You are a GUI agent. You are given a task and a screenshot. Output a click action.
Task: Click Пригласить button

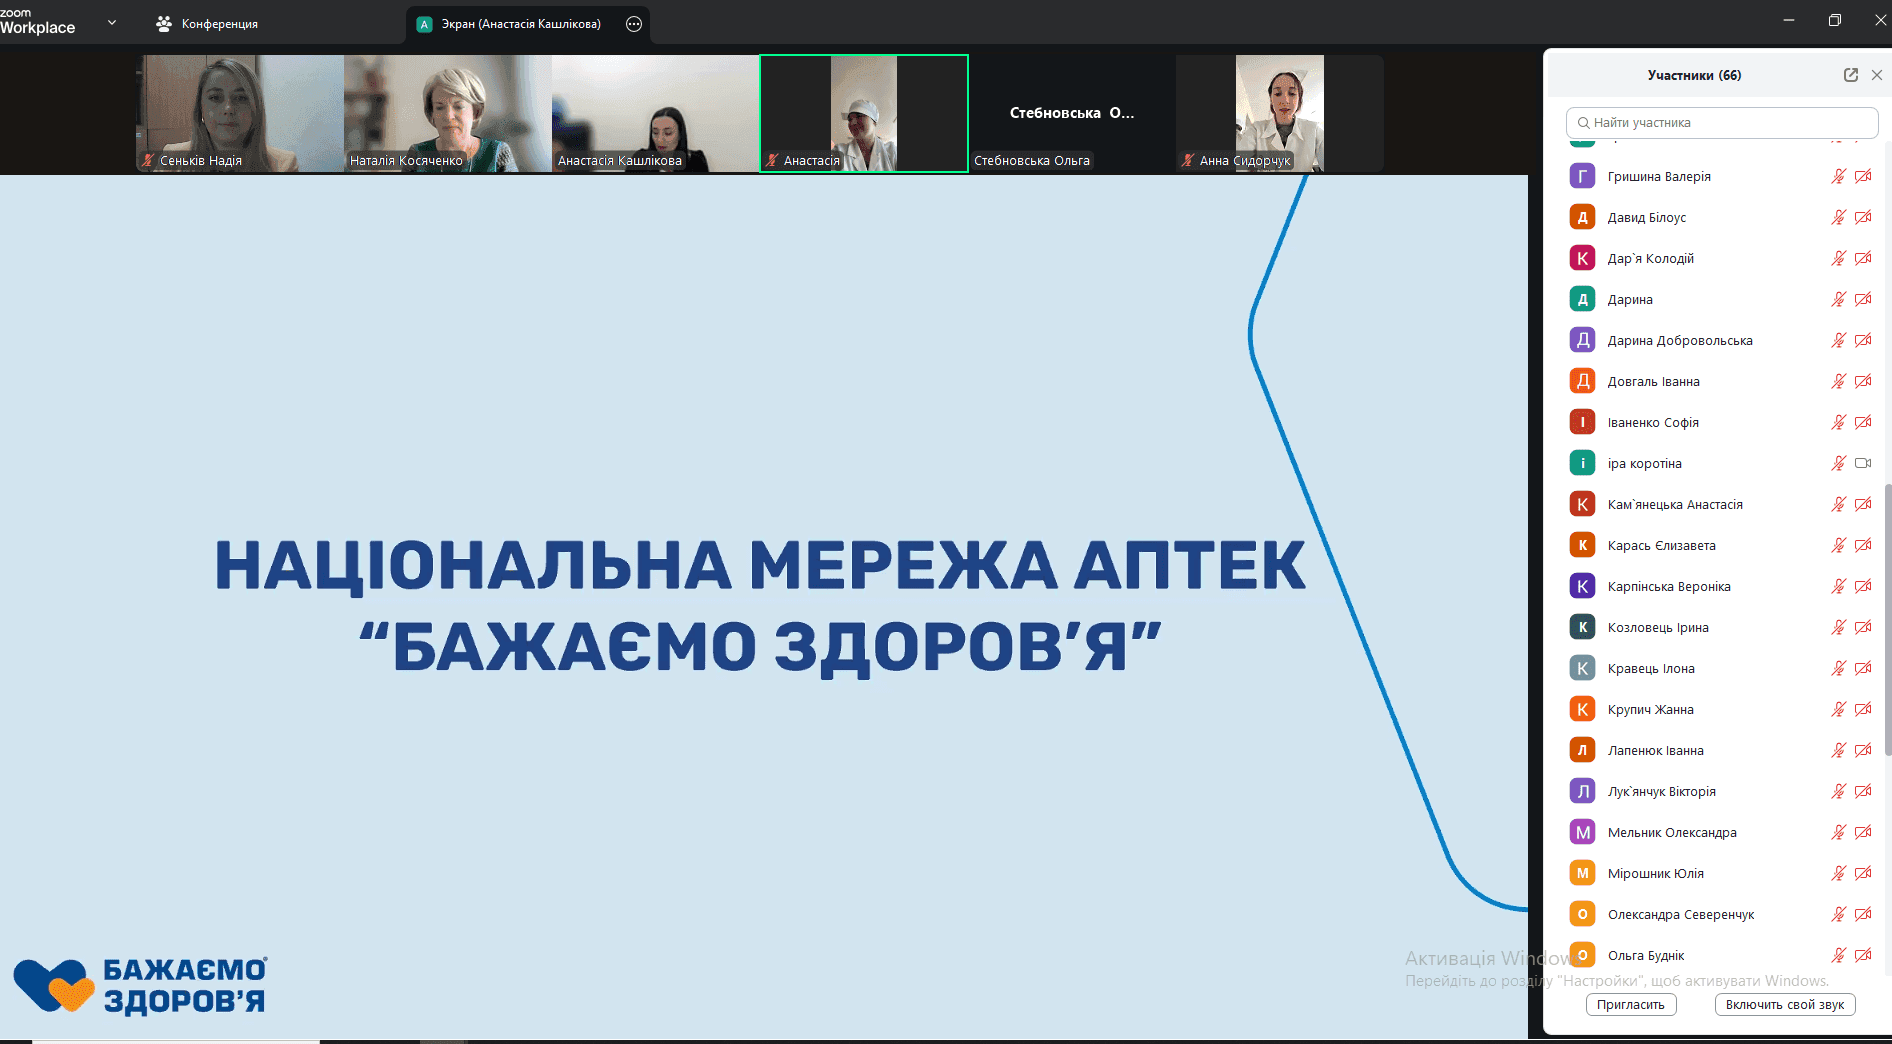[x=1631, y=1004]
